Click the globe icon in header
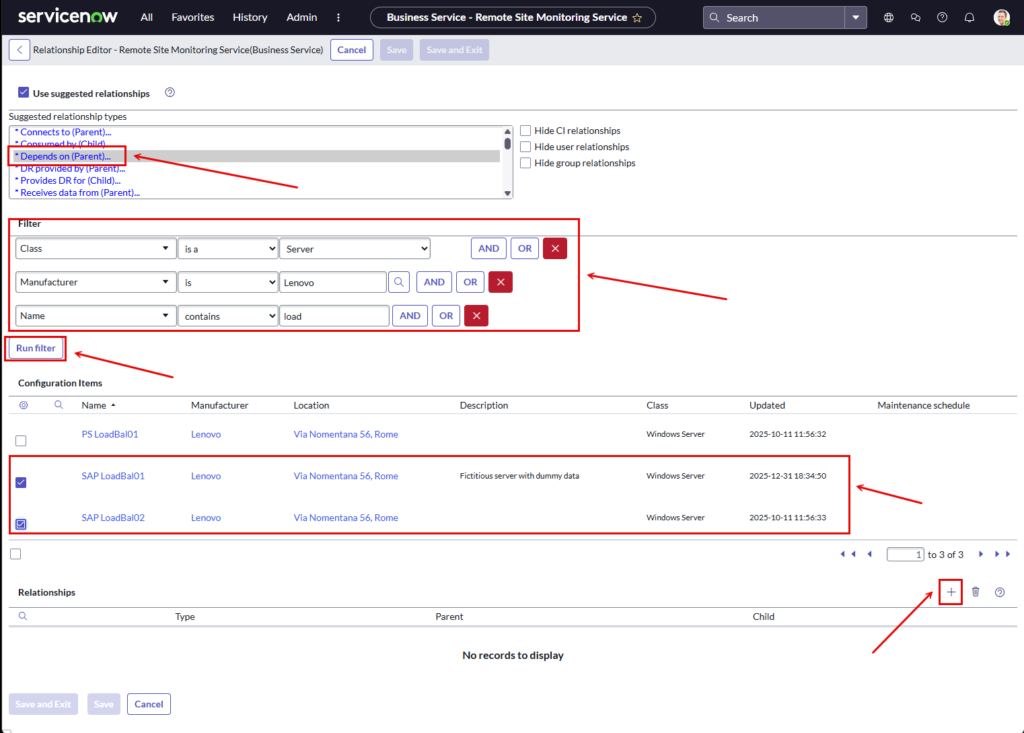Image resolution: width=1024 pixels, height=733 pixels. tap(889, 18)
